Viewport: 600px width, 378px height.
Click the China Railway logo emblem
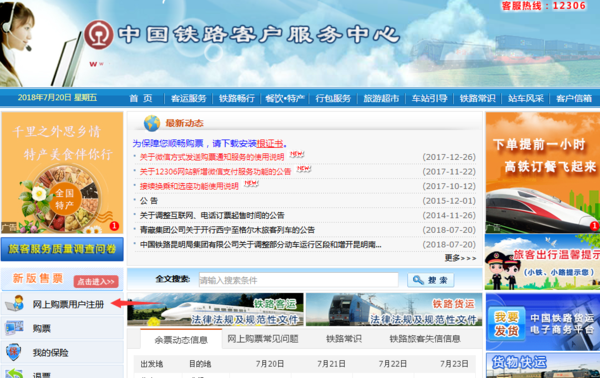[99, 34]
